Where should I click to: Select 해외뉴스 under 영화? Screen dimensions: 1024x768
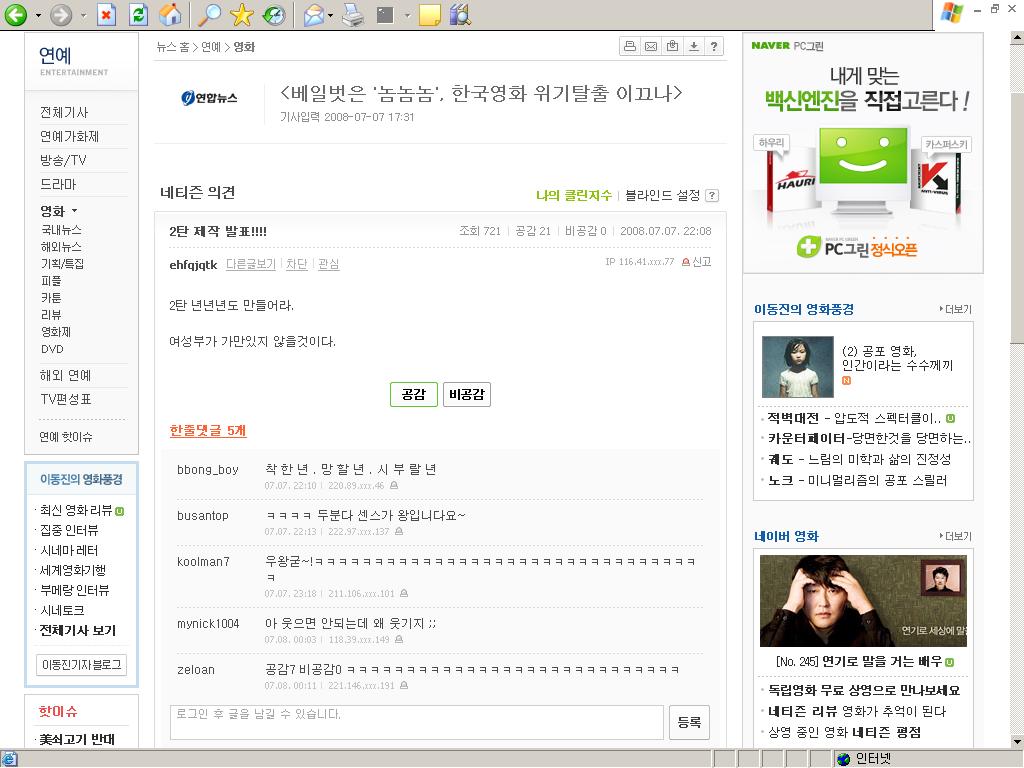(61, 247)
